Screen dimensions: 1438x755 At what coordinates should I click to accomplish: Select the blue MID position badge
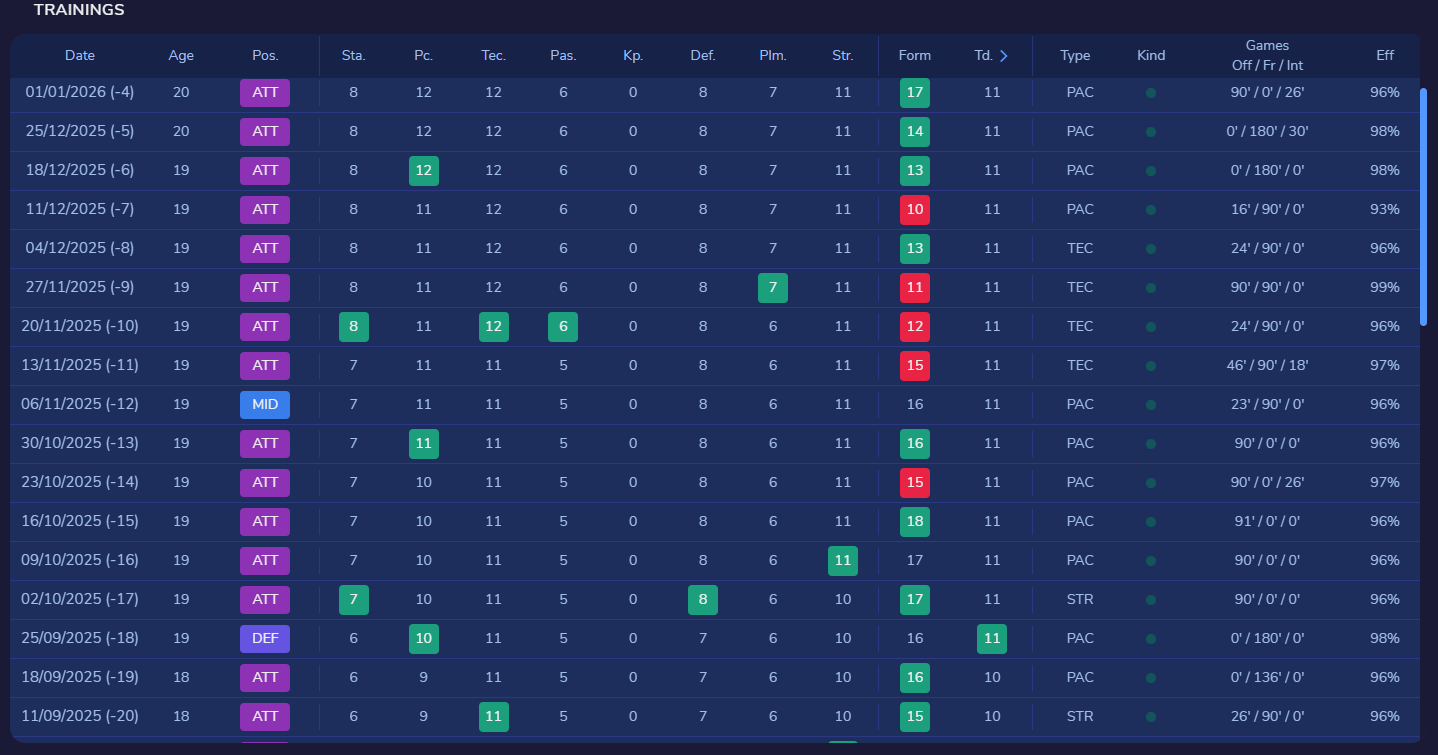265,405
